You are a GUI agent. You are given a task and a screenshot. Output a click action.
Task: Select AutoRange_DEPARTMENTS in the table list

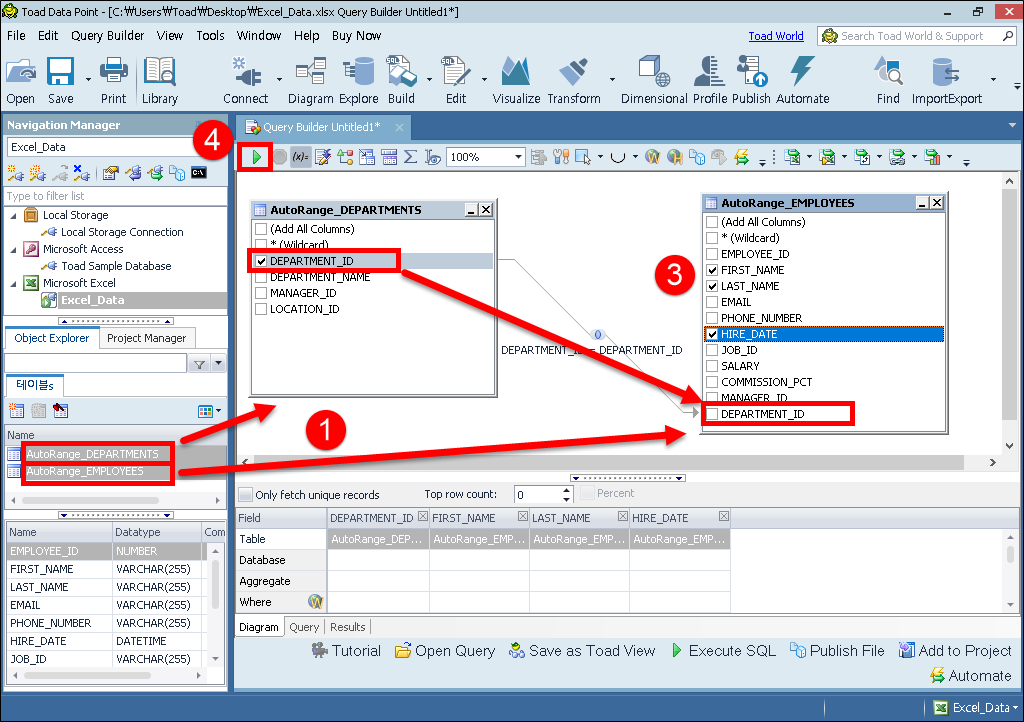[x=92, y=454]
